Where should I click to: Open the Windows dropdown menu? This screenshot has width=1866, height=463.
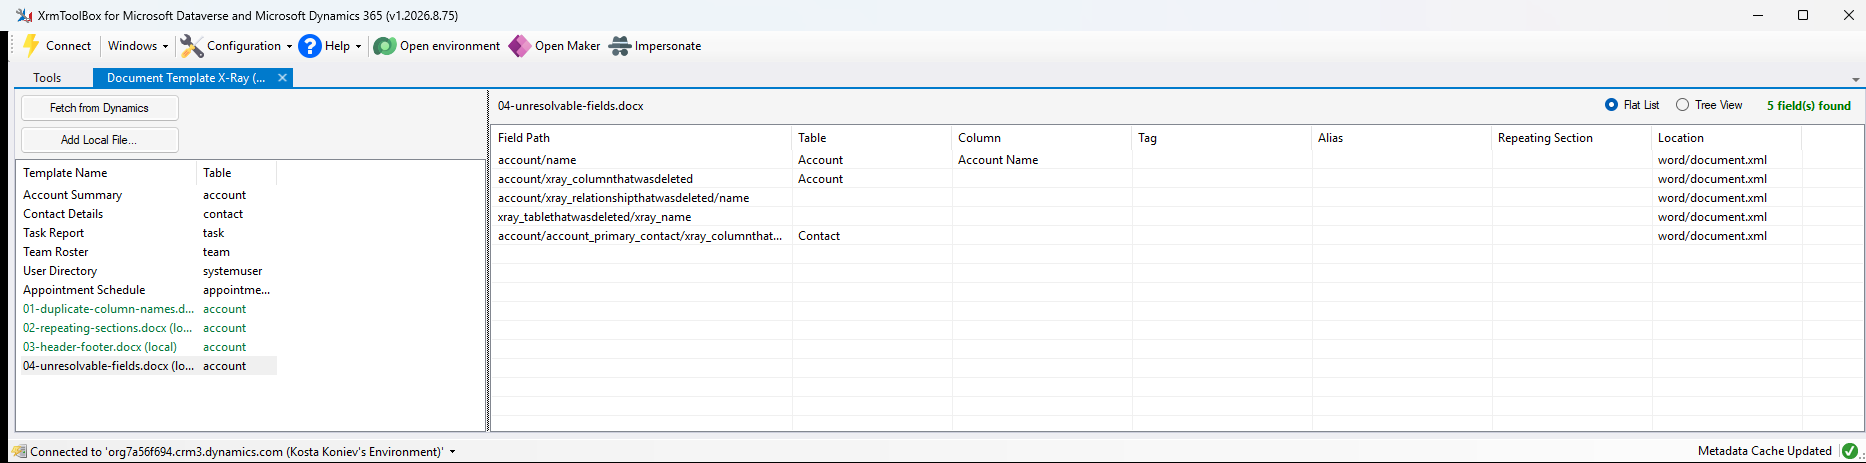(x=138, y=46)
